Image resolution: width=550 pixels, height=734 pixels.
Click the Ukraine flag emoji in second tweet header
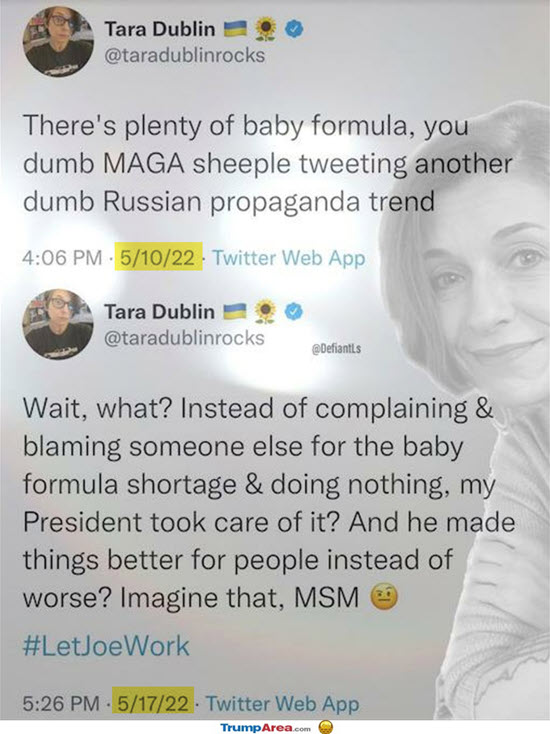coord(235,312)
